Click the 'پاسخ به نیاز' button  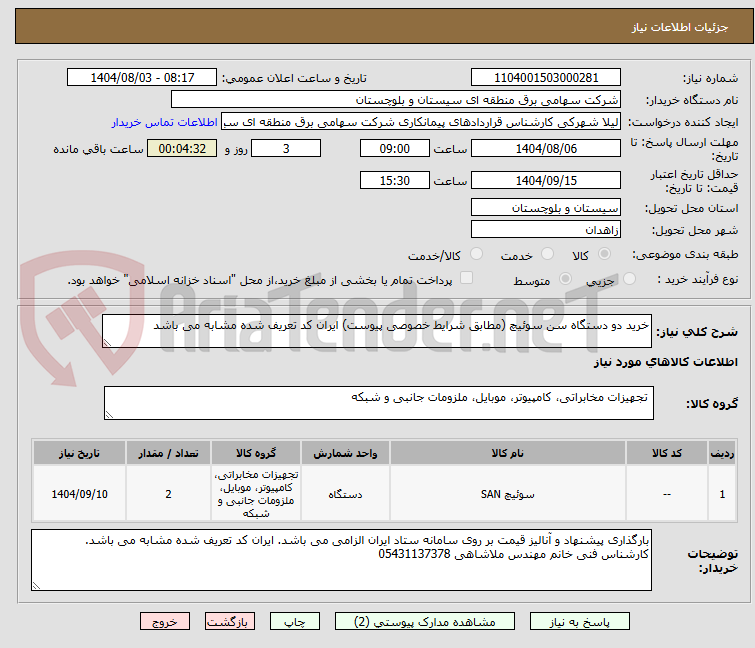[579, 622]
